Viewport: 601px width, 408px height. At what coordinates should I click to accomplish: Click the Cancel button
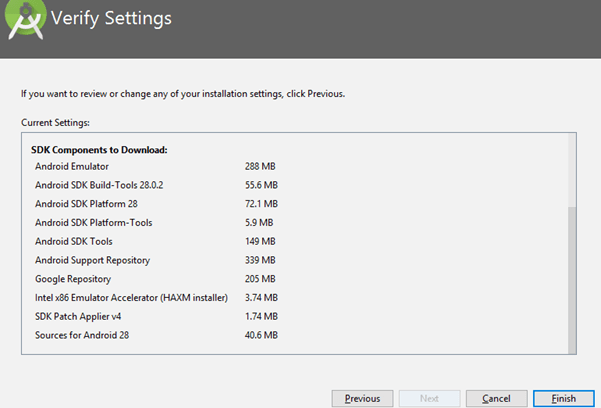(x=496, y=399)
